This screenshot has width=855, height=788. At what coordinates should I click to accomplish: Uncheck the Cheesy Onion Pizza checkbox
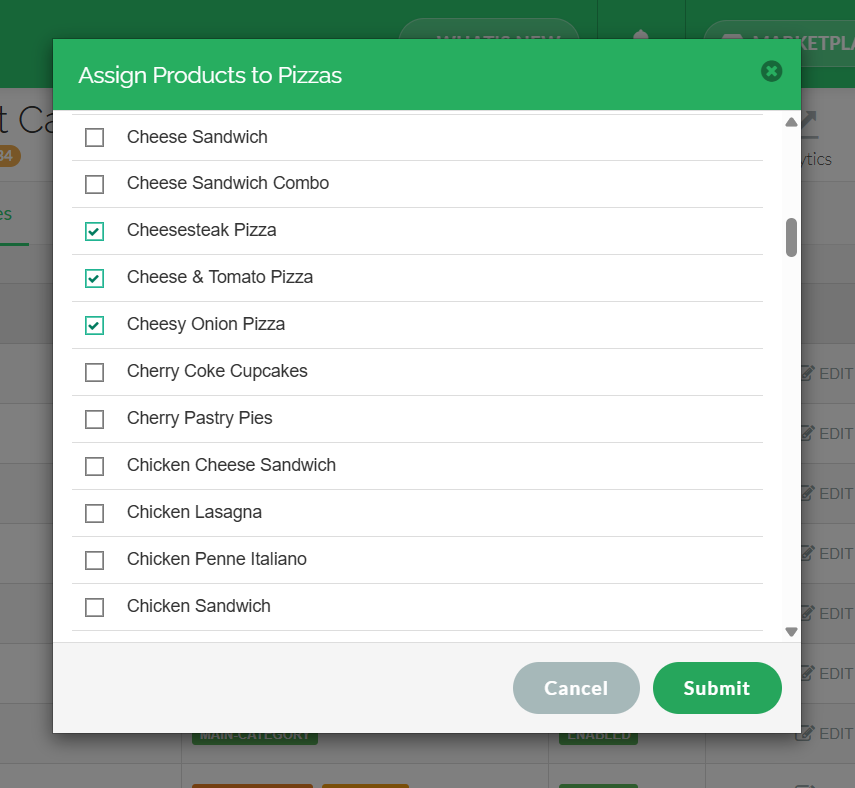[94, 325]
